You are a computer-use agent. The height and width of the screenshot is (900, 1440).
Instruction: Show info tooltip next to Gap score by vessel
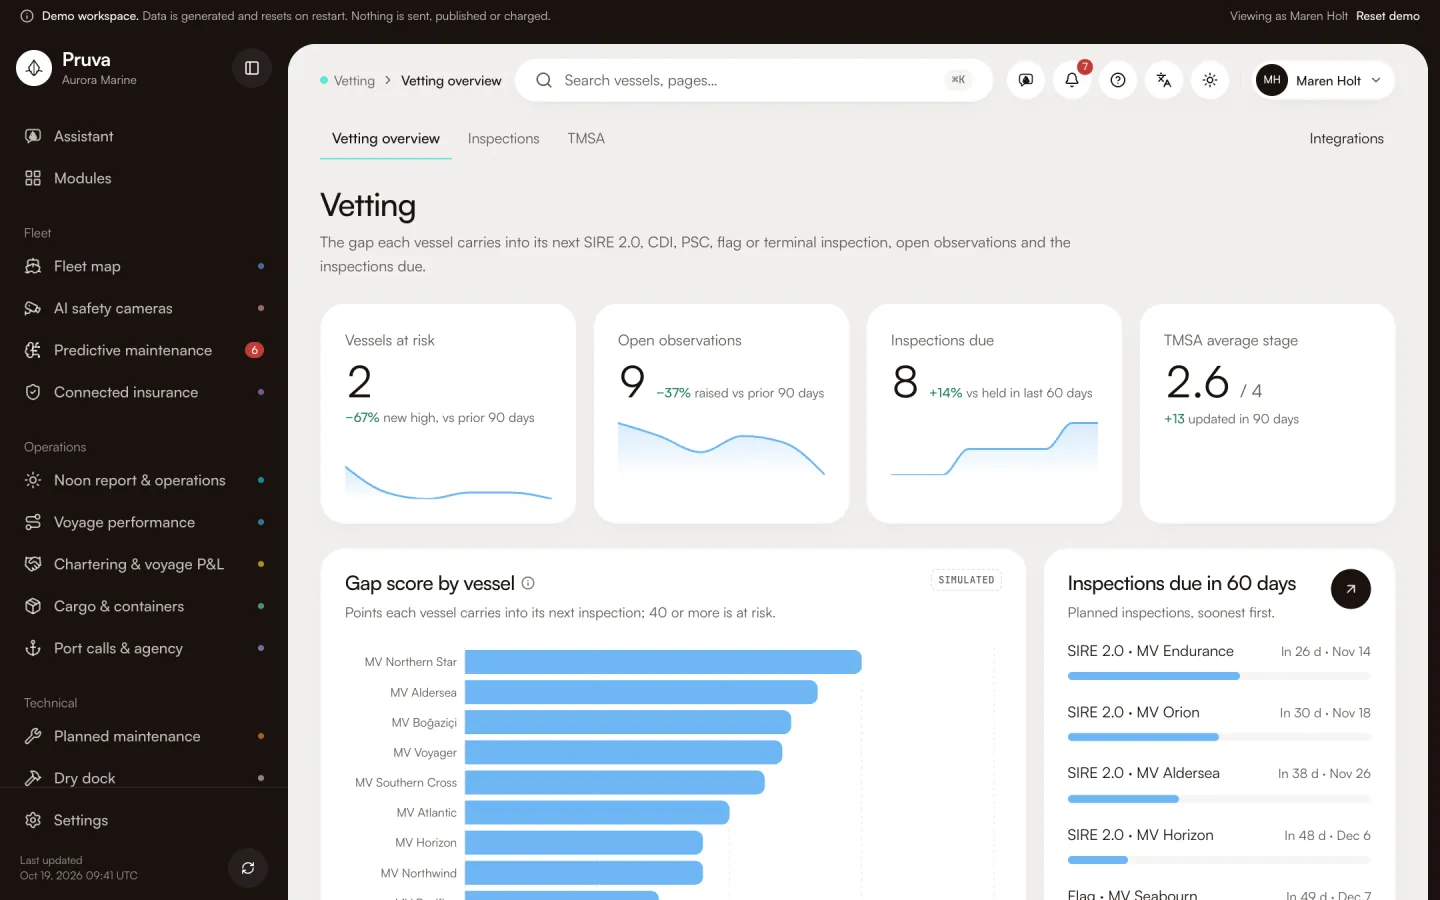(x=528, y=583)
